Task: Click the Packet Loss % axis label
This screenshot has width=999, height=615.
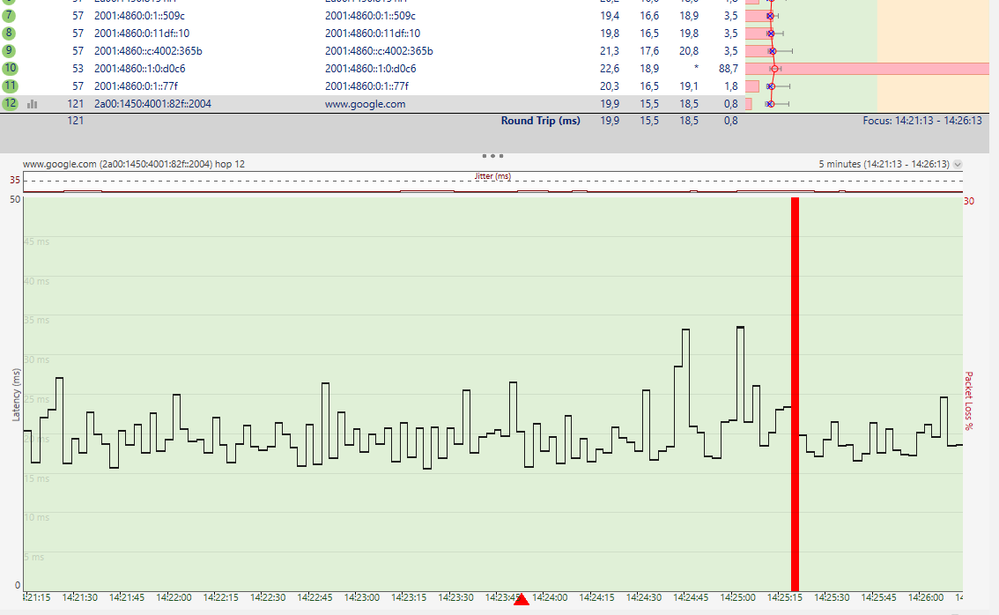Action: 969,401
